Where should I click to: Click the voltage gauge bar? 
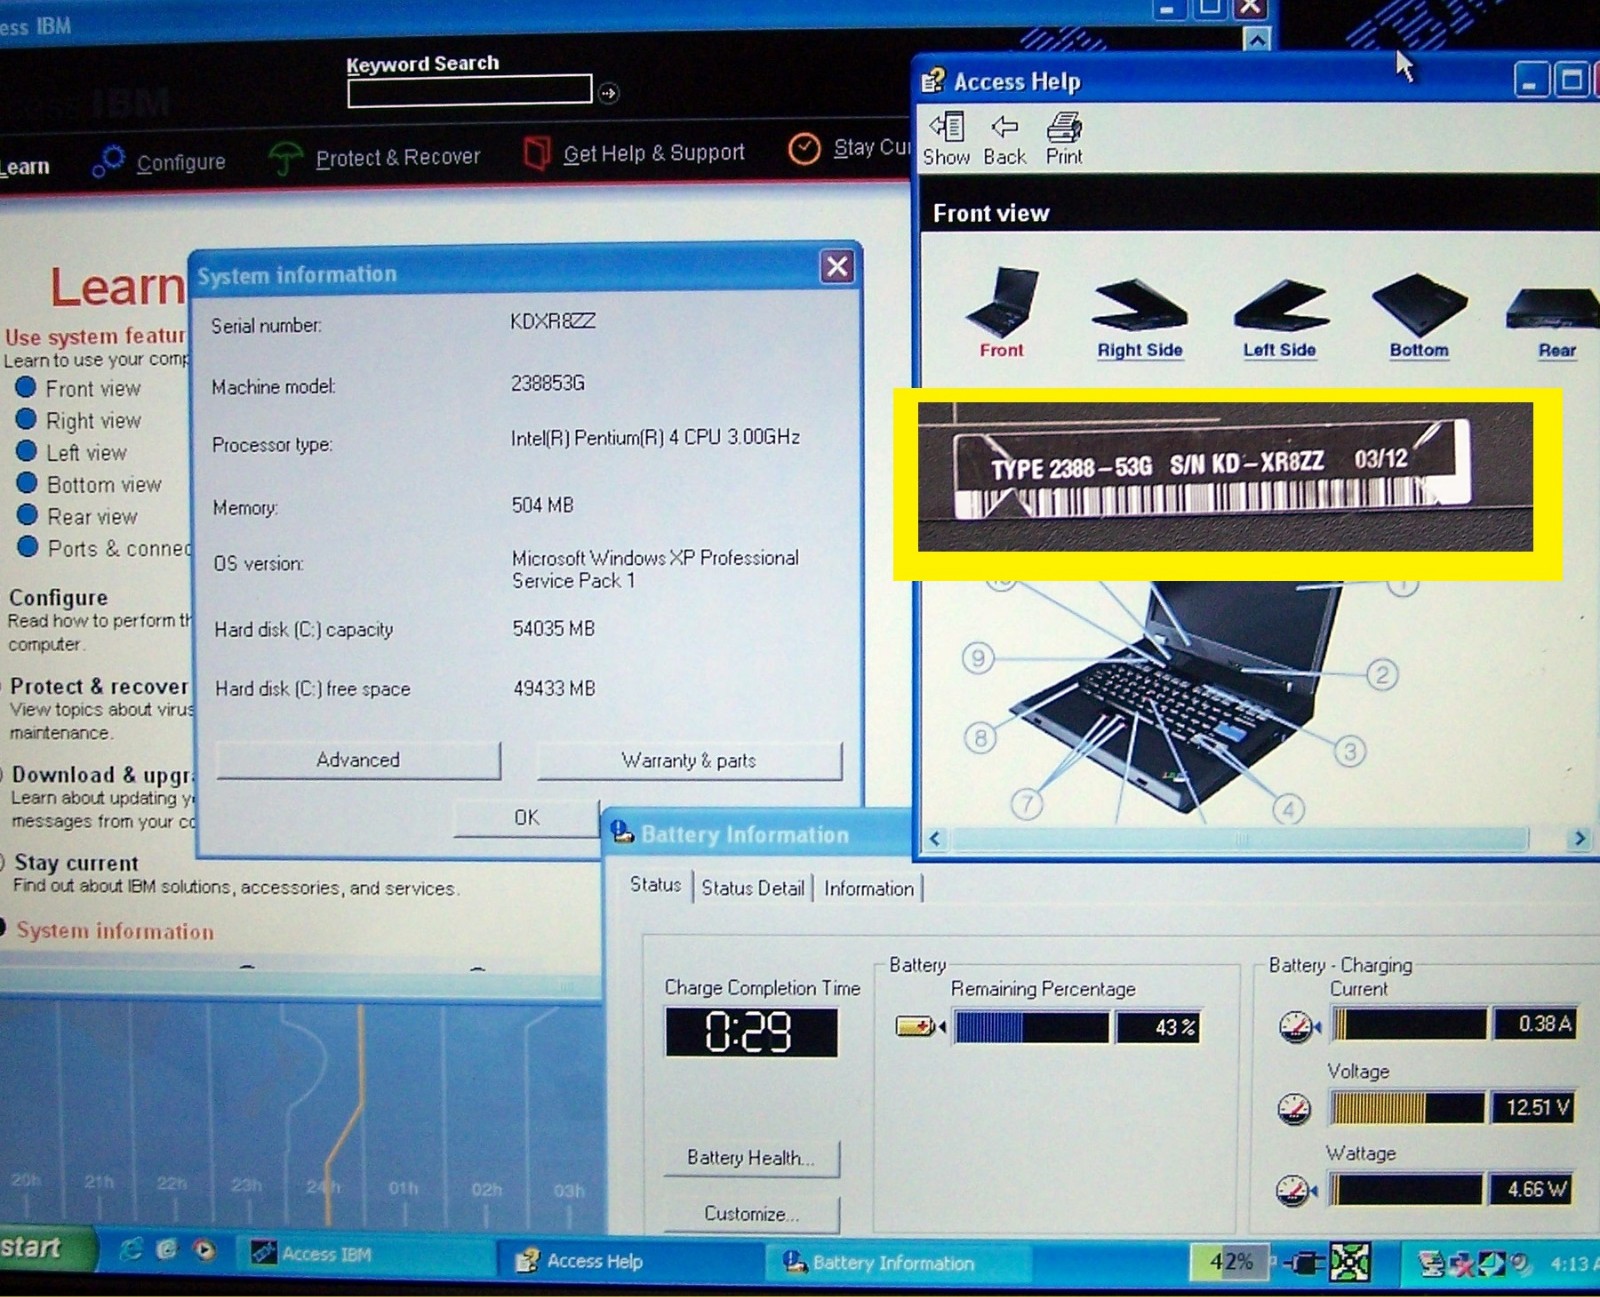pos(1407,1108)
